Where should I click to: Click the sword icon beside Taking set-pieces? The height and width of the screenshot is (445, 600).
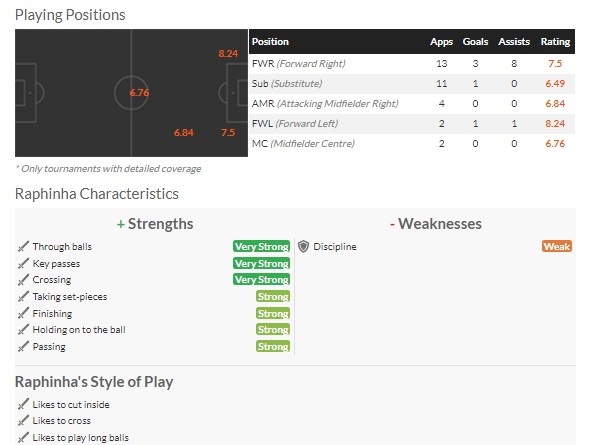[x=23, y=297]
